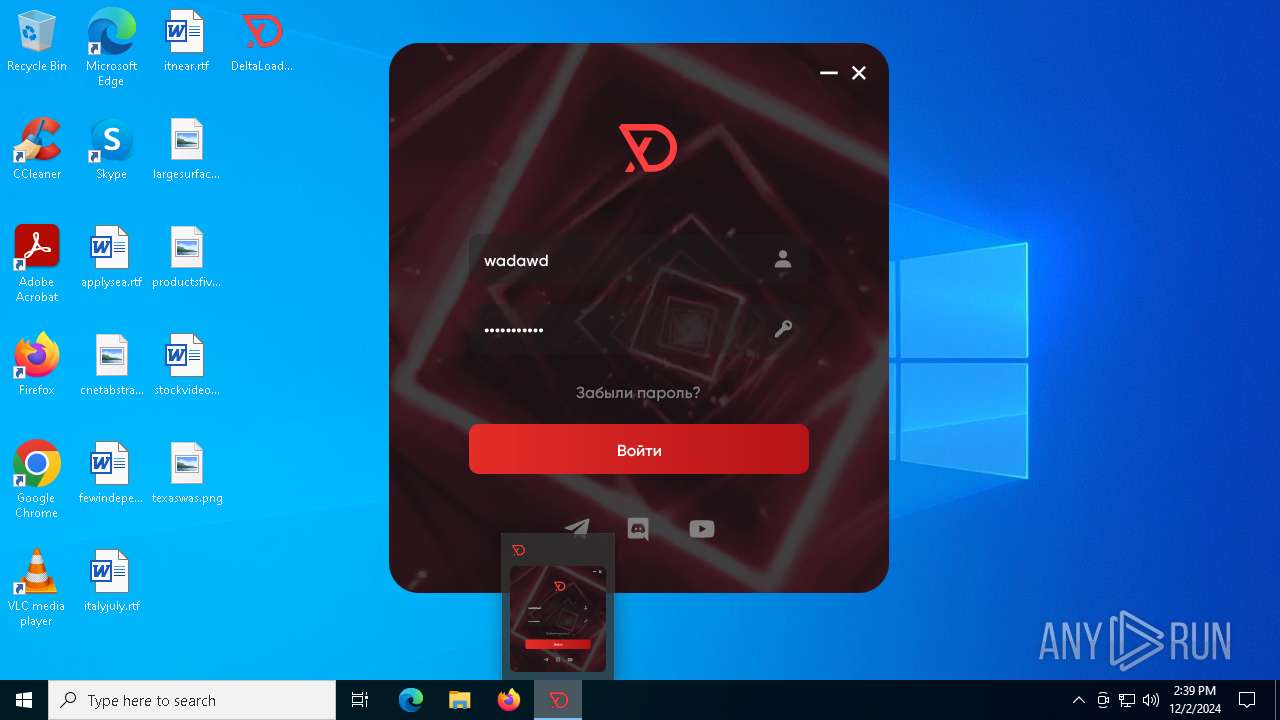The height and width of the screenshot is (720, 1280).
Task: Select the Adobe Acrobat desktop shortcut
Action: point(37,264)
